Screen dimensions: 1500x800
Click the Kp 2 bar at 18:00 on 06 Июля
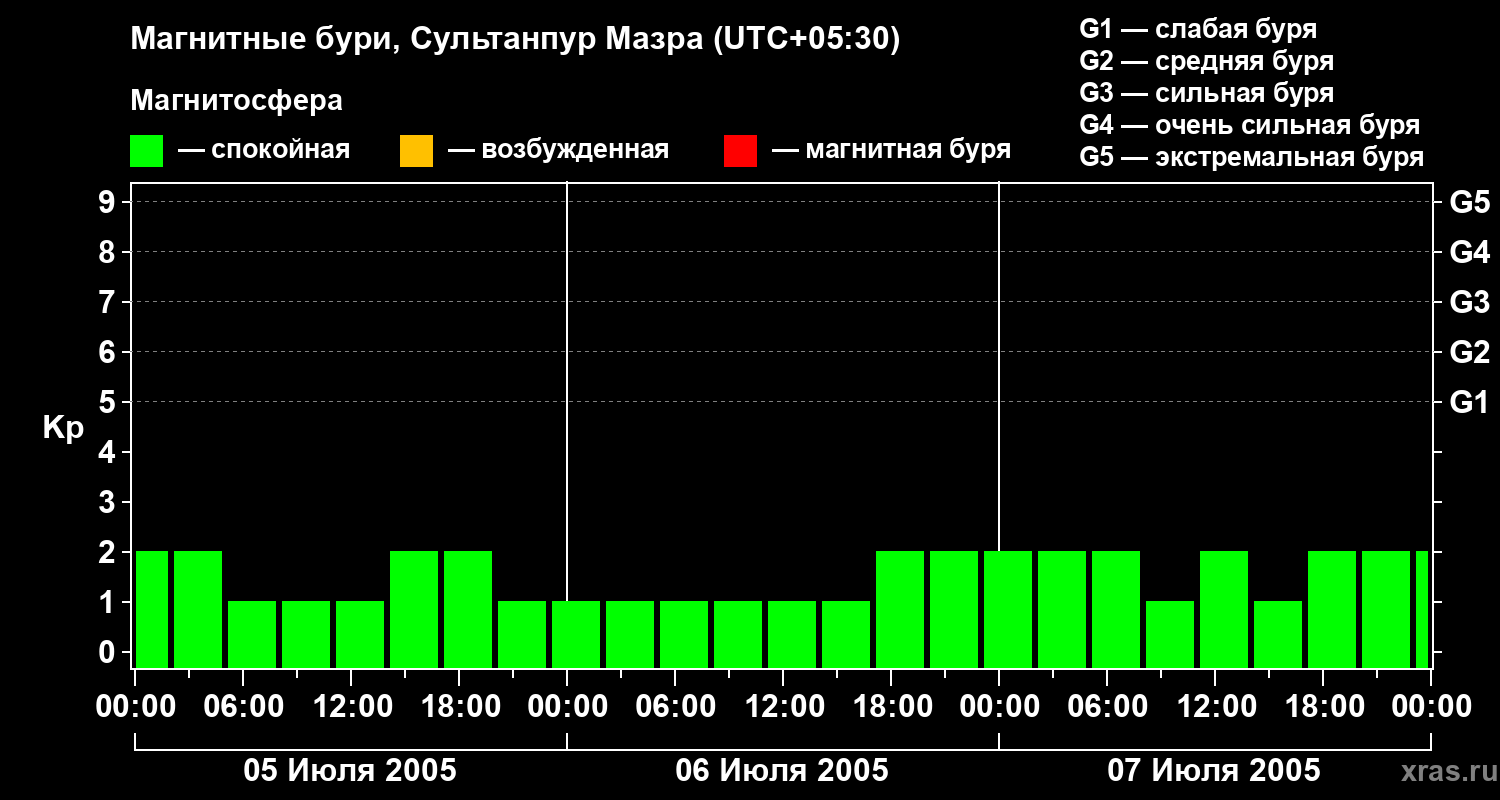900,609
